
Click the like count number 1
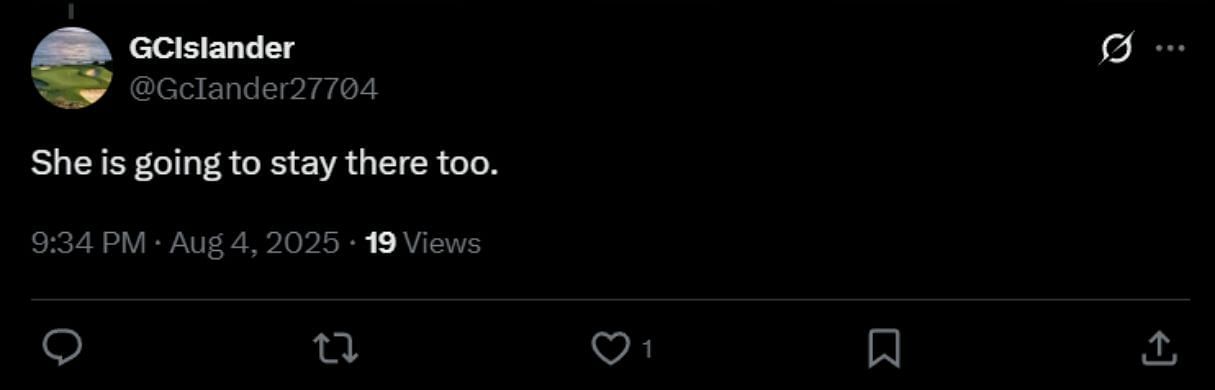coord(647,349)
